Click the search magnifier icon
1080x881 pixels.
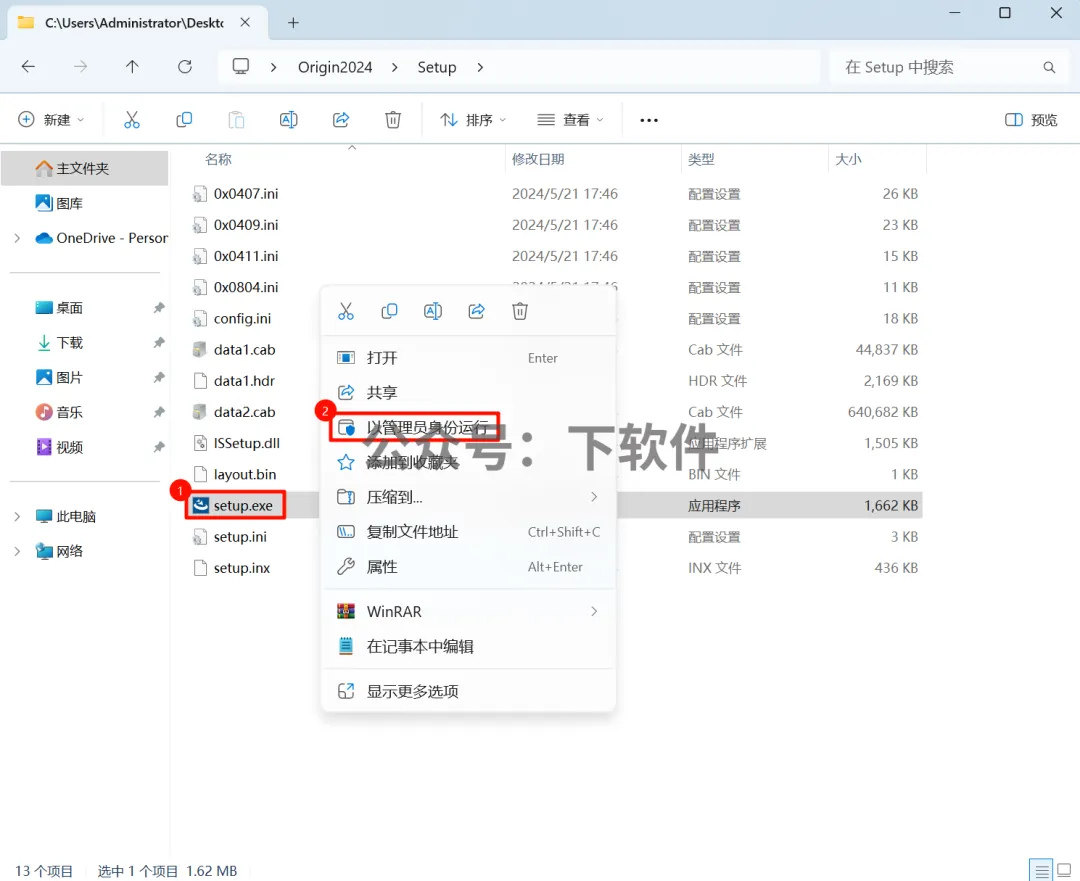tap(1049, 67)
